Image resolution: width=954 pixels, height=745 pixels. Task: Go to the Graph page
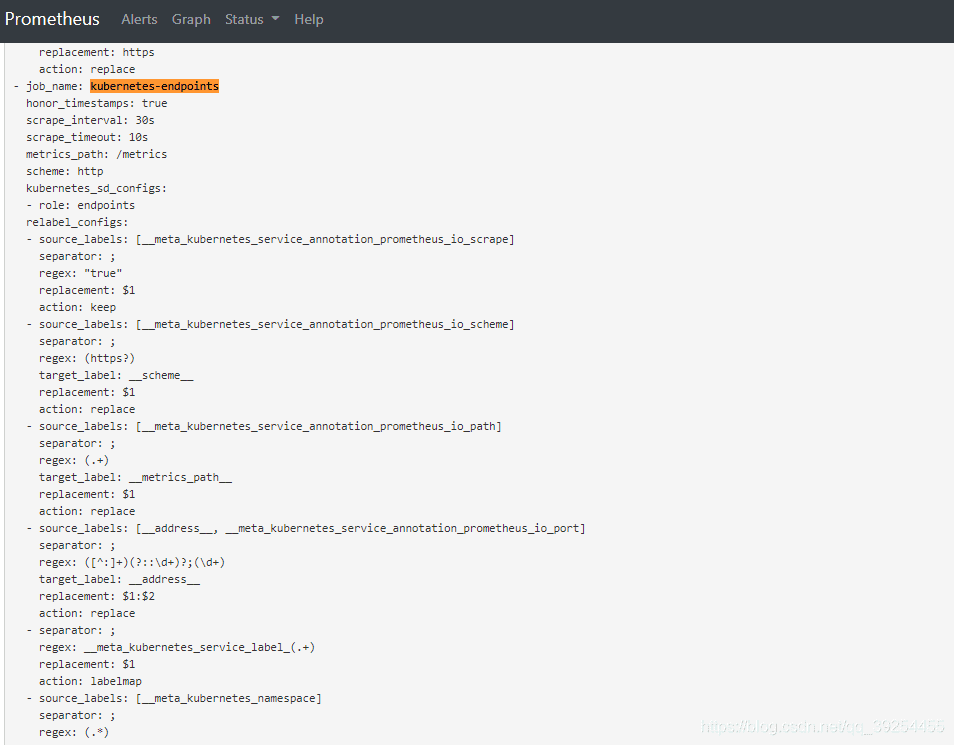pyautogui.click(x=191, y=19)
